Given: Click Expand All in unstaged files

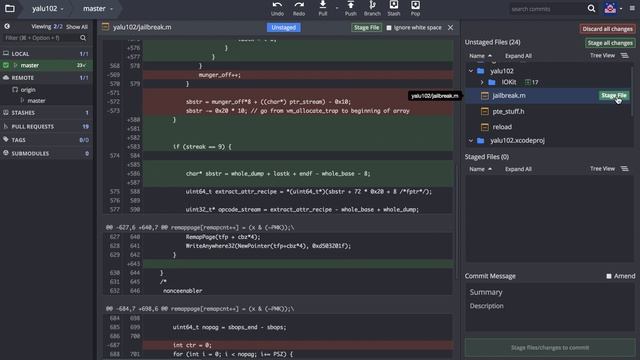Looking at the screenshot, I should (x=518, y=56).
